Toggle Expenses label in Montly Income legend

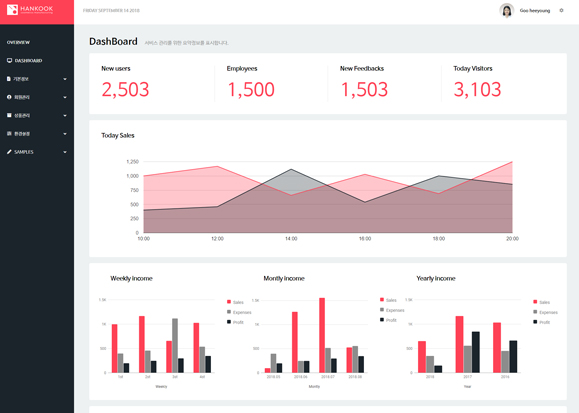395,310
